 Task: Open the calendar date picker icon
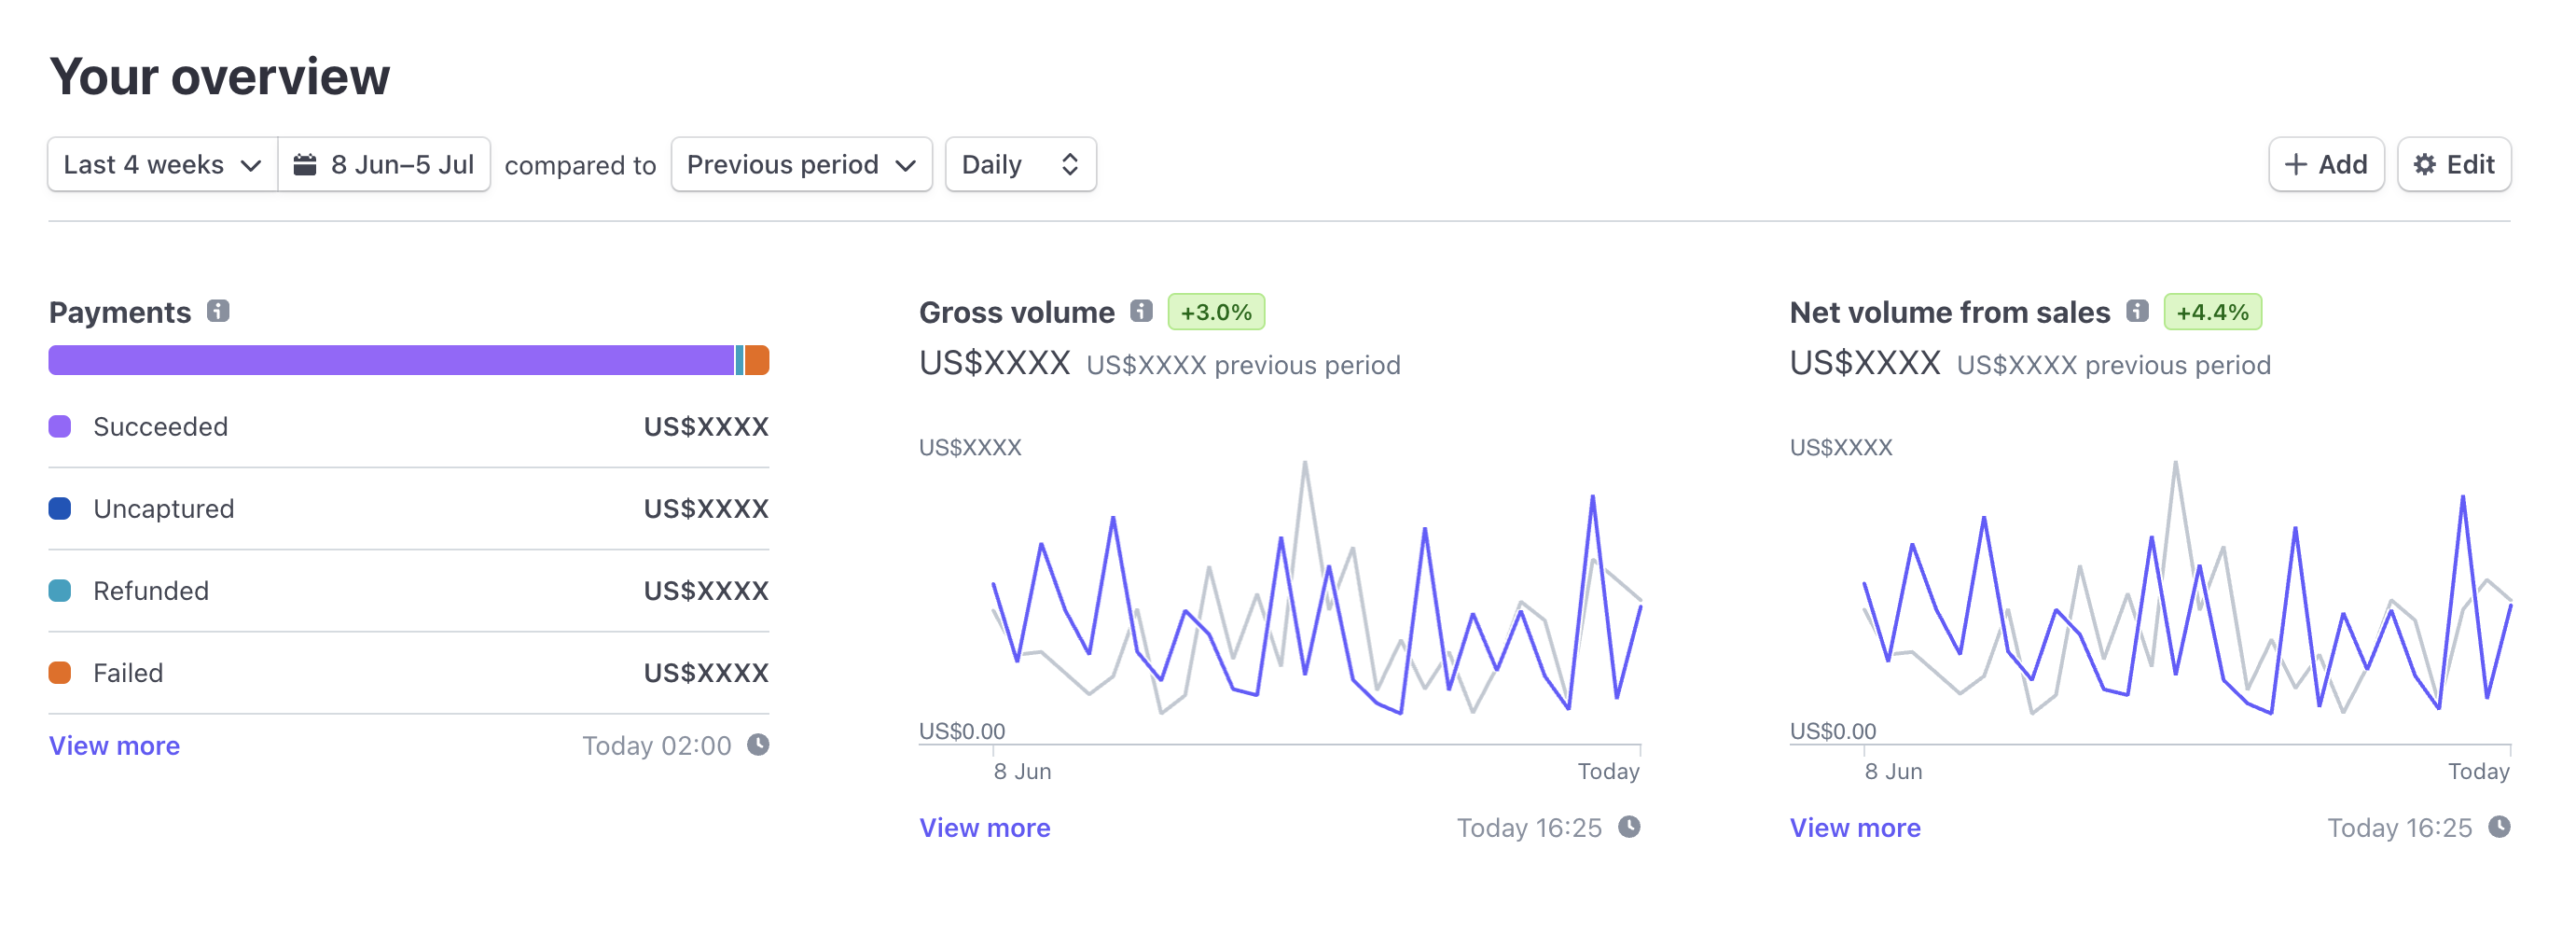306,164
